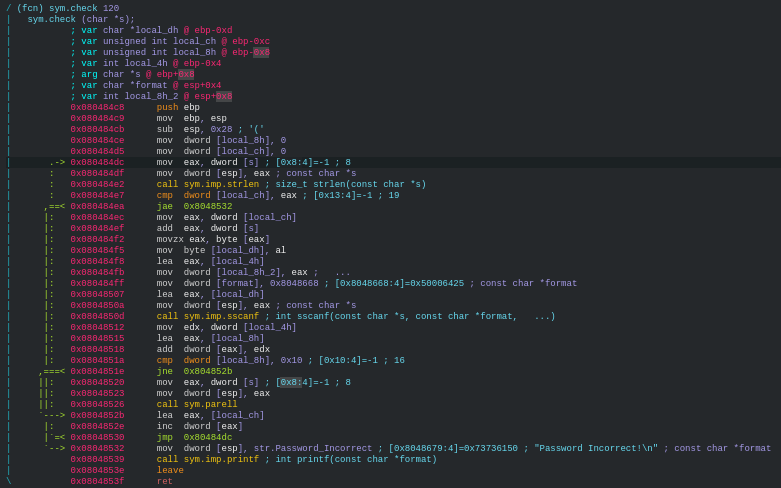Viewport: 781px width, 488px height.
Task: Select the ret instruction at 0x0804853f
Action: (164, 481)
